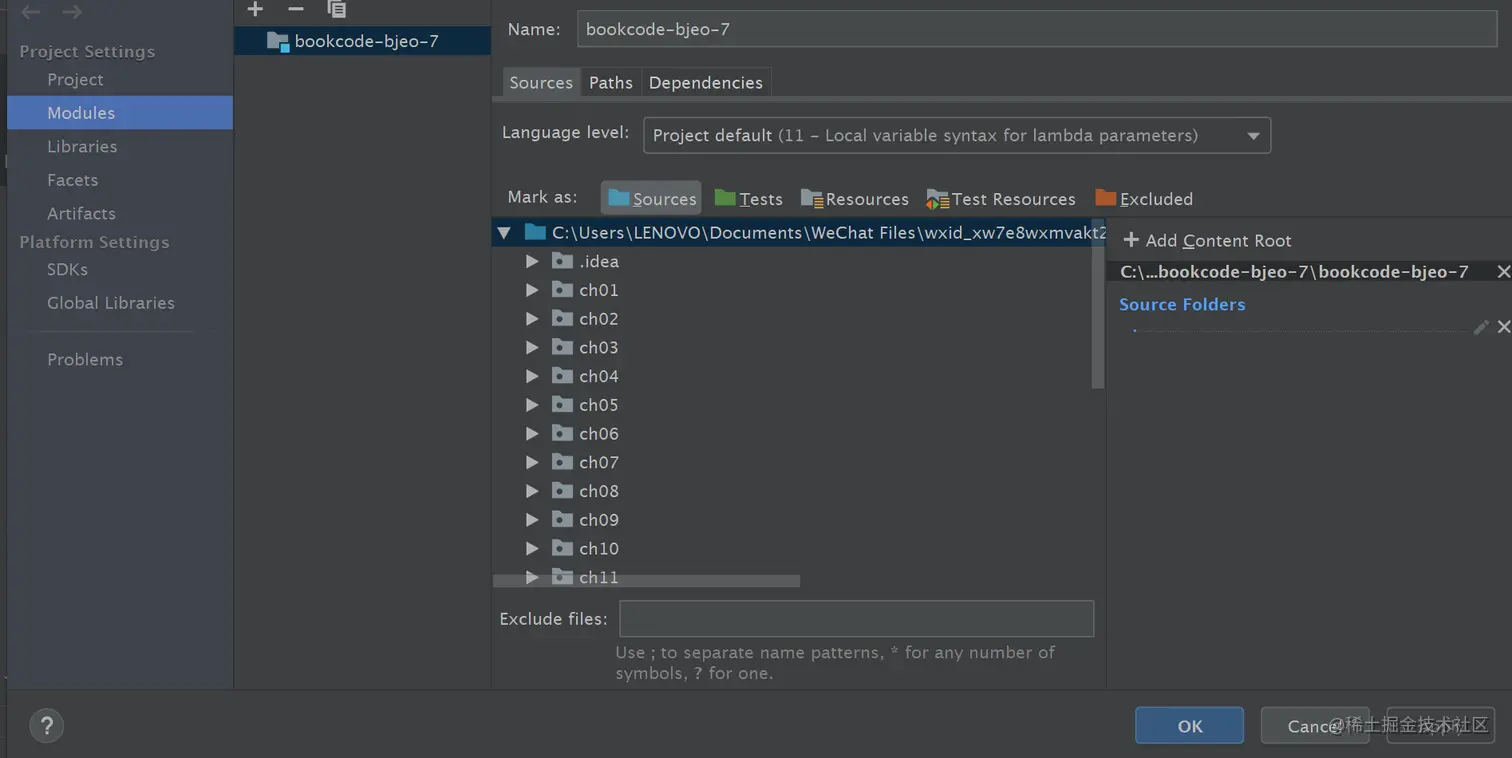Mark the folder as Excluded

(1144, 199)
